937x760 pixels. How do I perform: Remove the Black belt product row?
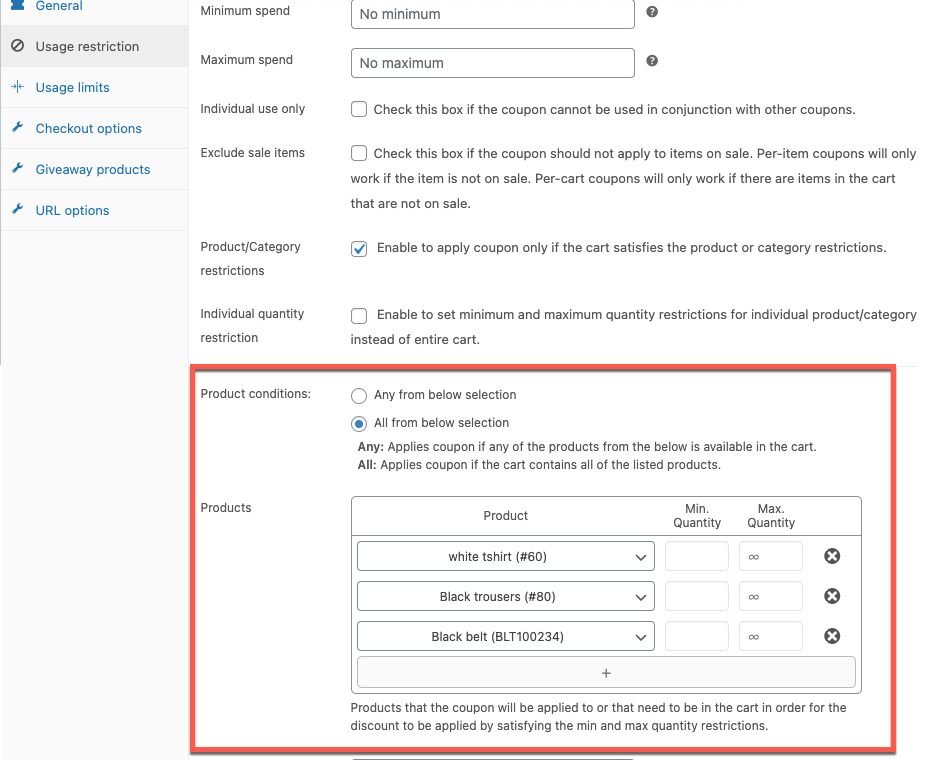pos(832,636)
